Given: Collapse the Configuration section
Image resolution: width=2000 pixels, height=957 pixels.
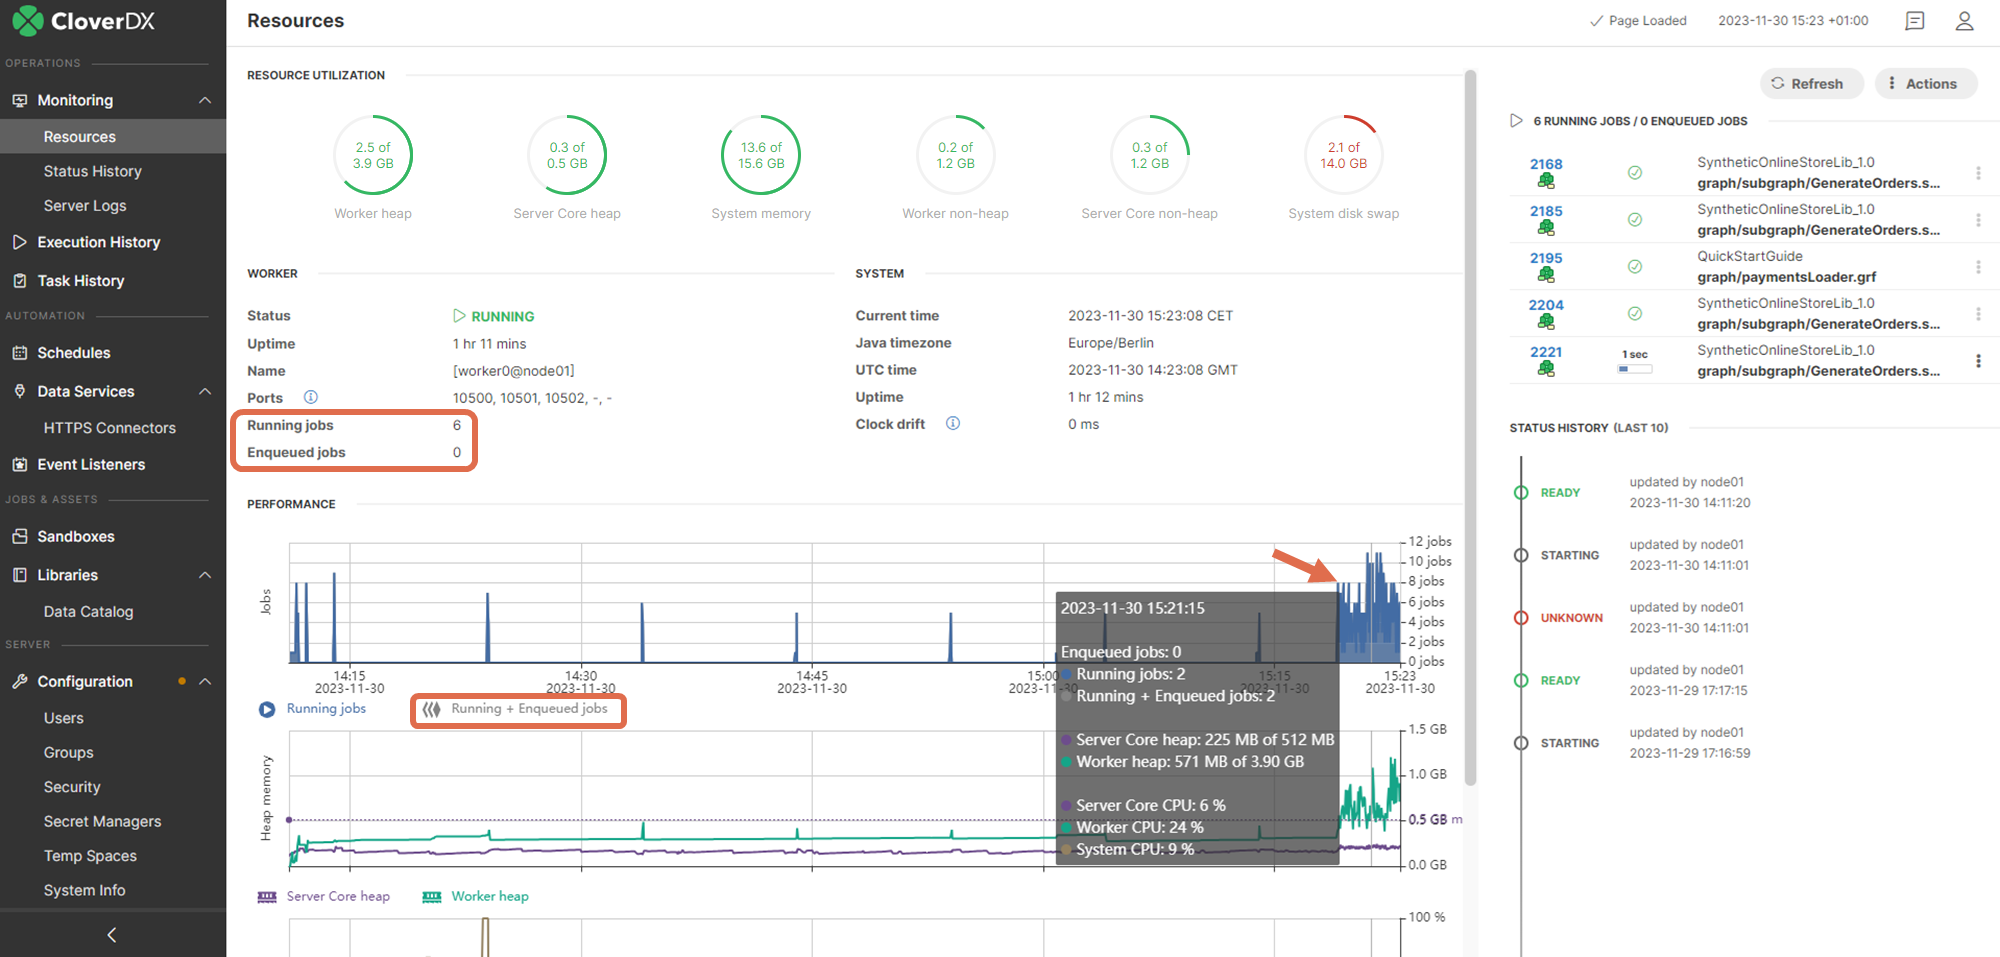Looking at the screenshot, I should [205, 681].
